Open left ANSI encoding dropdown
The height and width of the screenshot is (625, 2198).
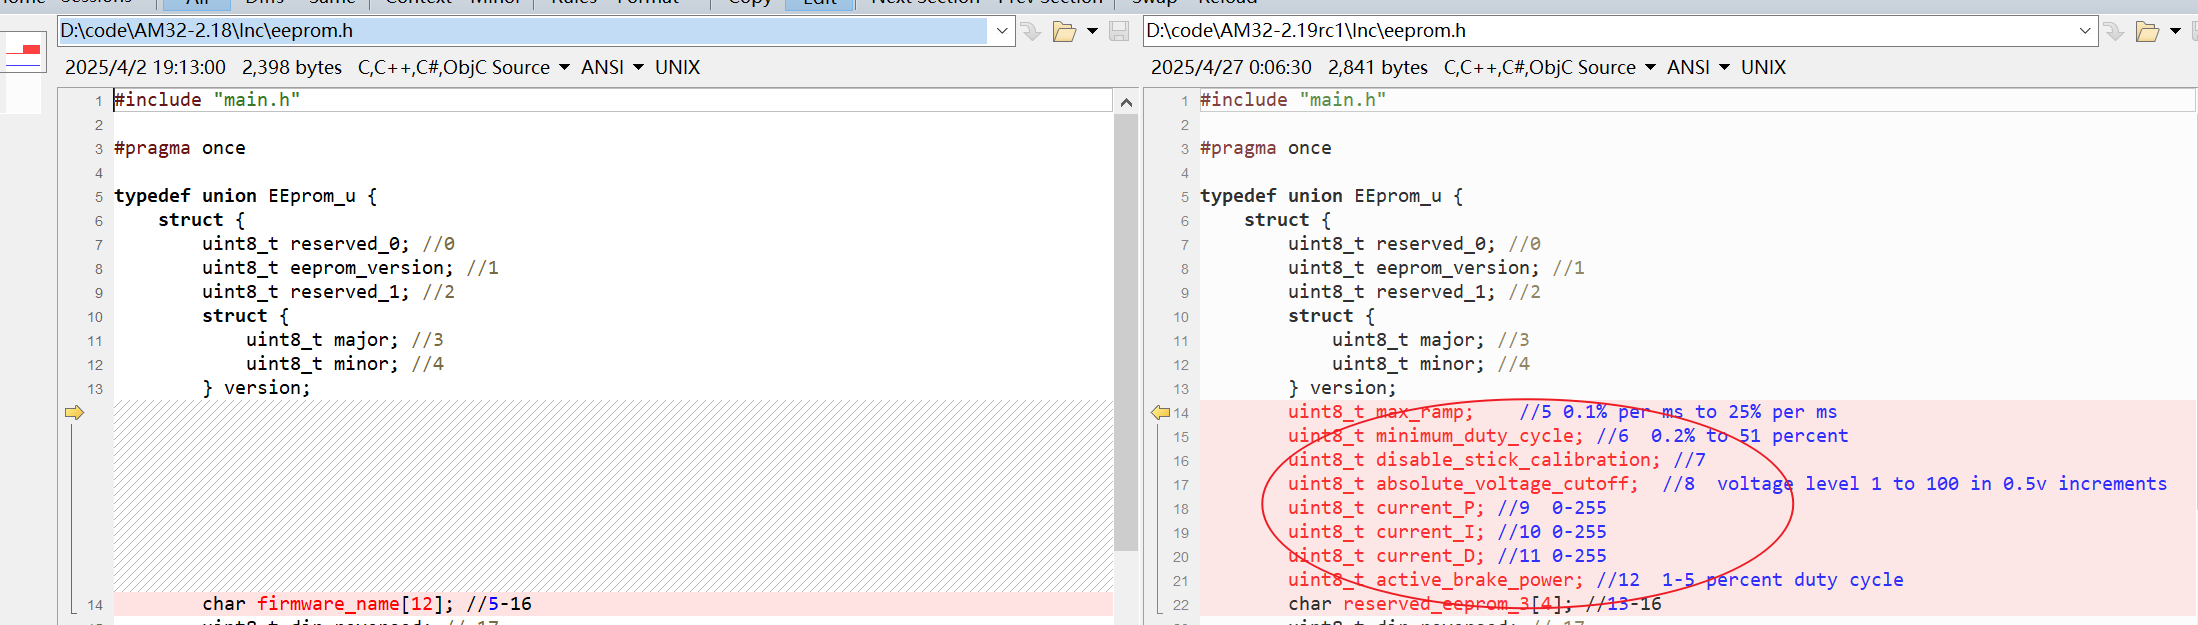point(612,67)
